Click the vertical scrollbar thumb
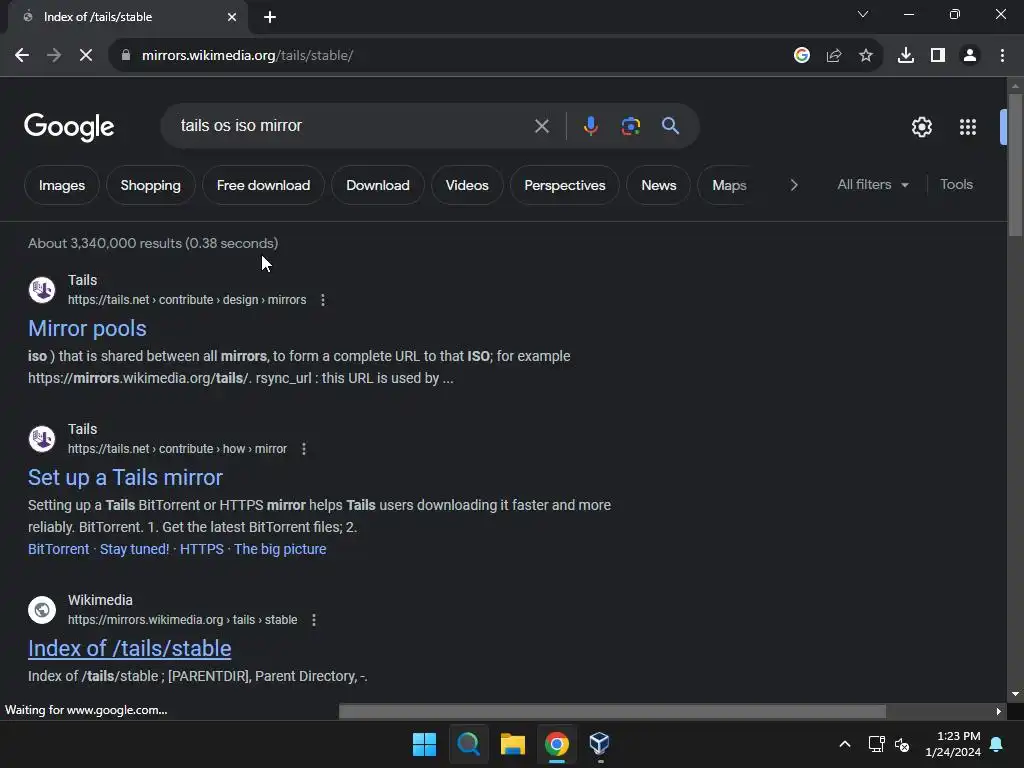This screenshot has width=1024, height=768. tap(1015, 165)
